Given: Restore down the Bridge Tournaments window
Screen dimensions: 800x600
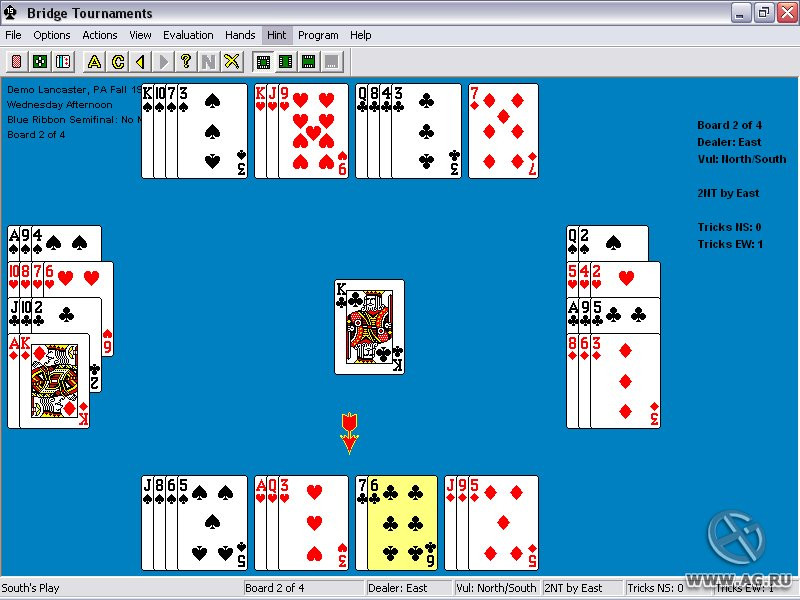Looking at the screenshot, I should [x=764, y=13].
